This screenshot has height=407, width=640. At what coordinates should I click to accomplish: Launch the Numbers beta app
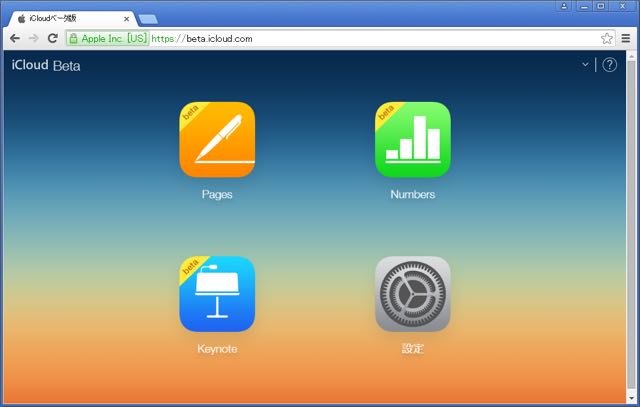[413, 140]
